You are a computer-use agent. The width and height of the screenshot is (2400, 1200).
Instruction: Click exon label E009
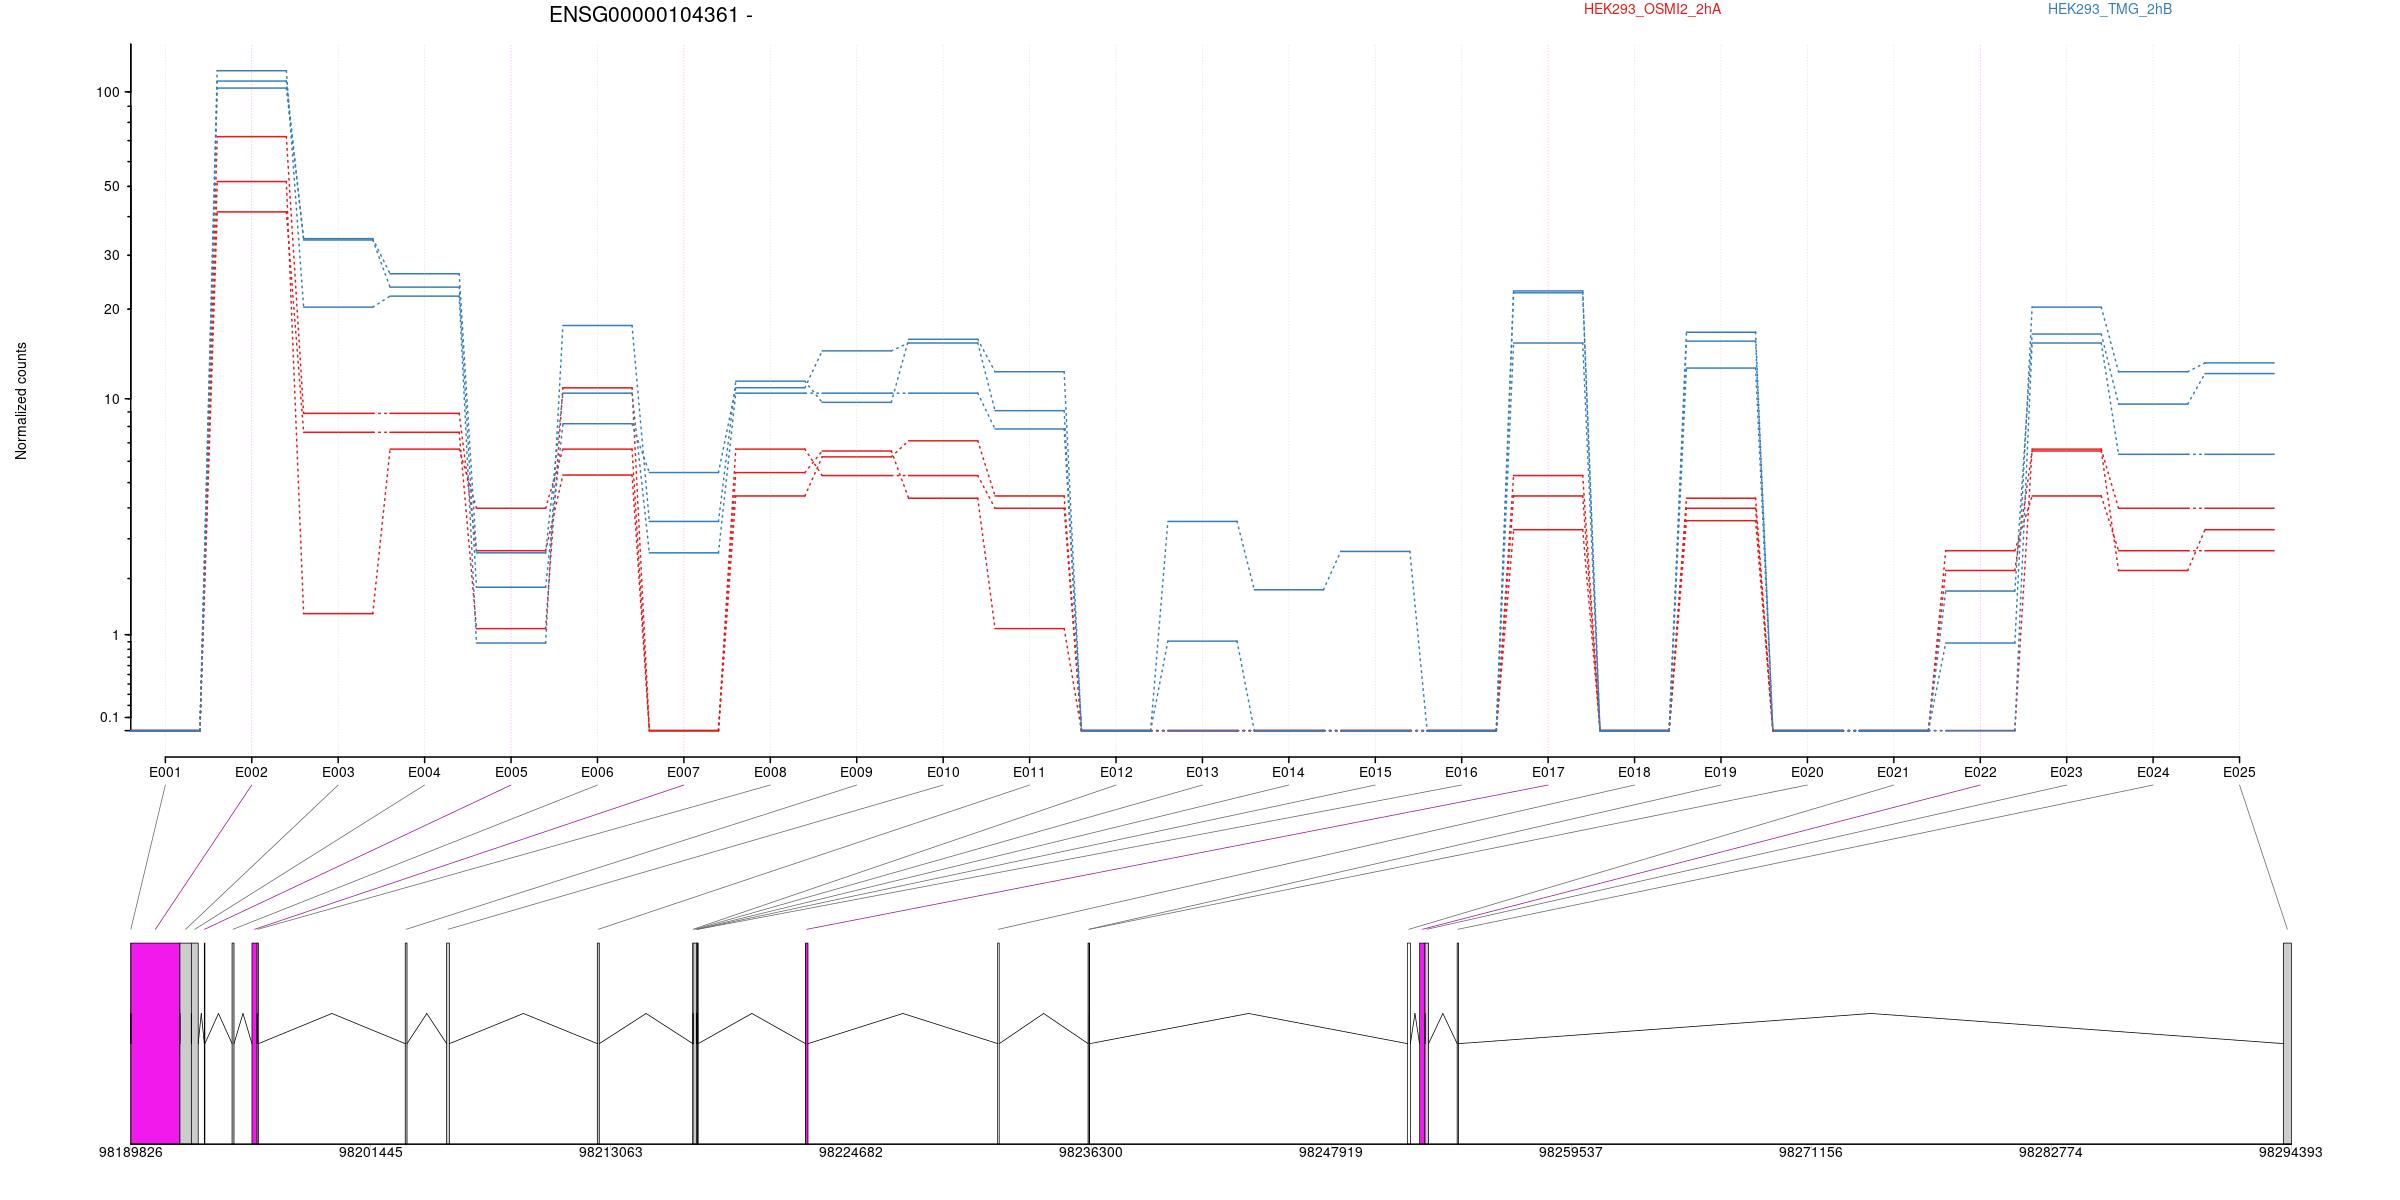(856, 772)
